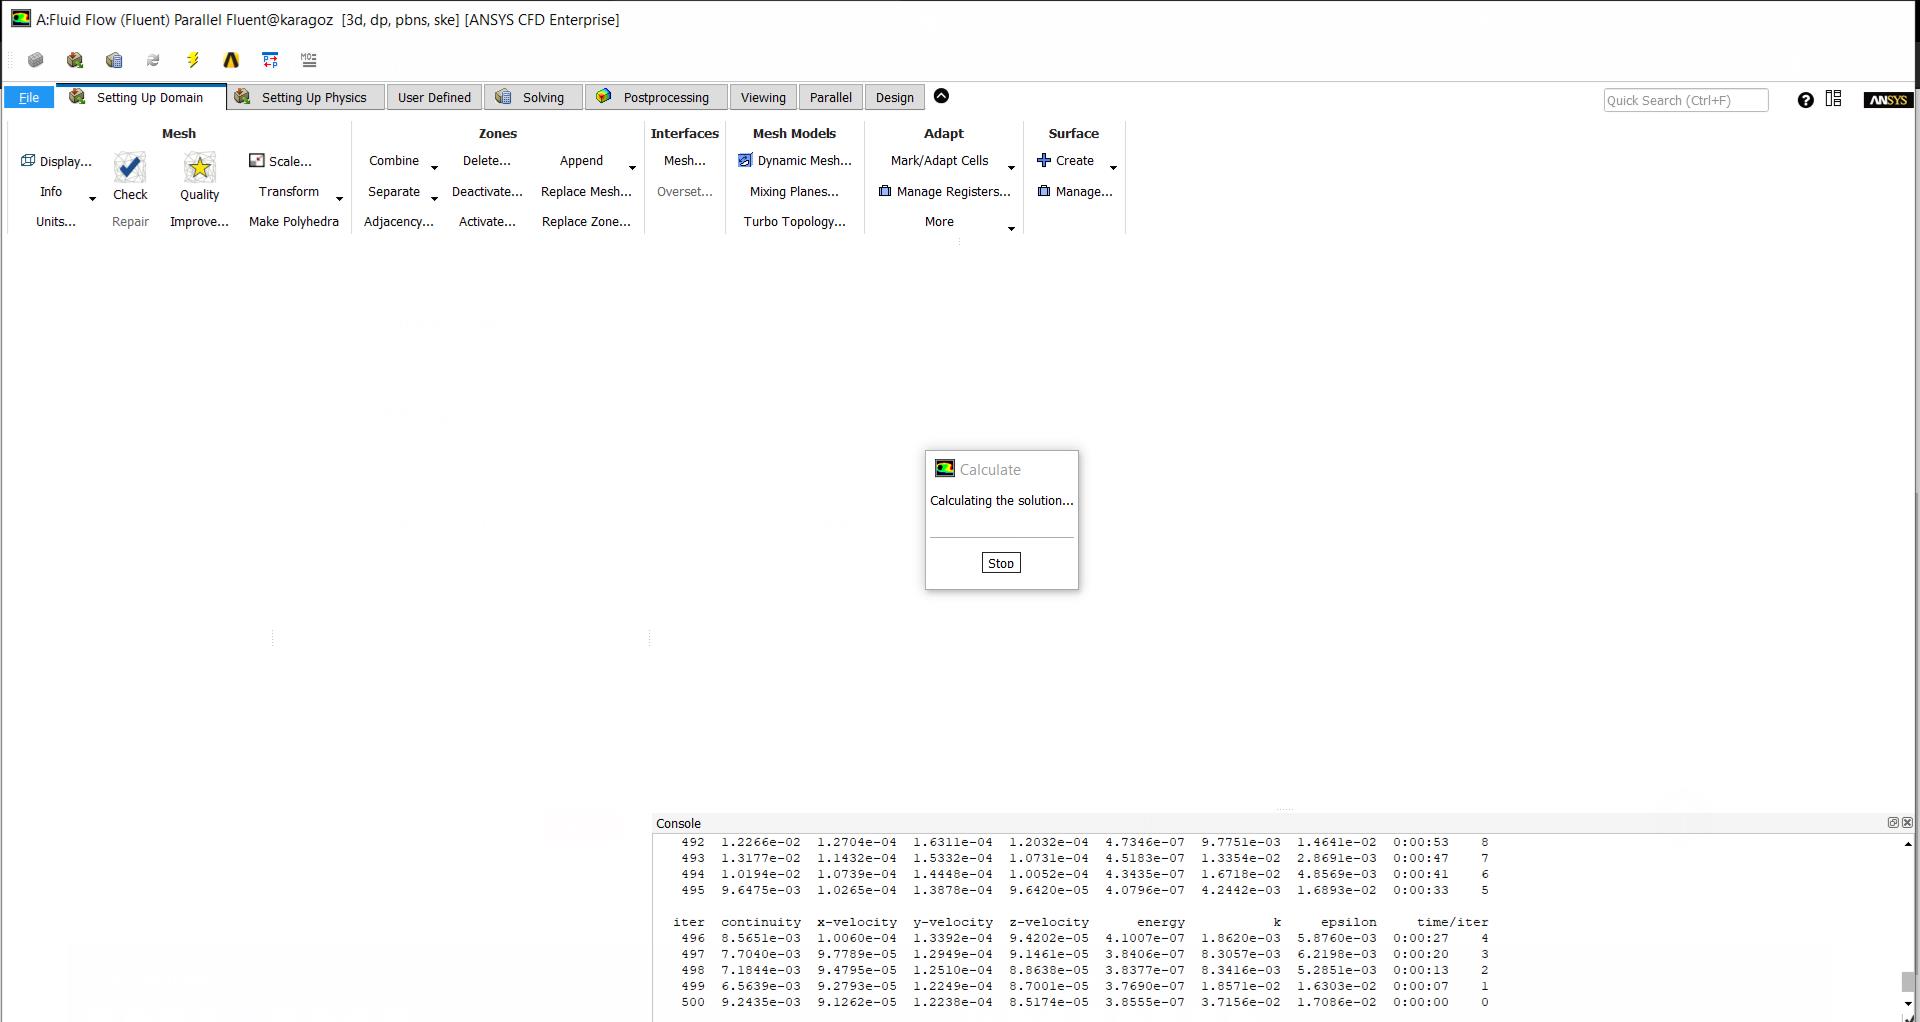Expand the More dropdown in Adapt
The height and width of the screenshot is (1022, 1920).
coord(1011,229)
